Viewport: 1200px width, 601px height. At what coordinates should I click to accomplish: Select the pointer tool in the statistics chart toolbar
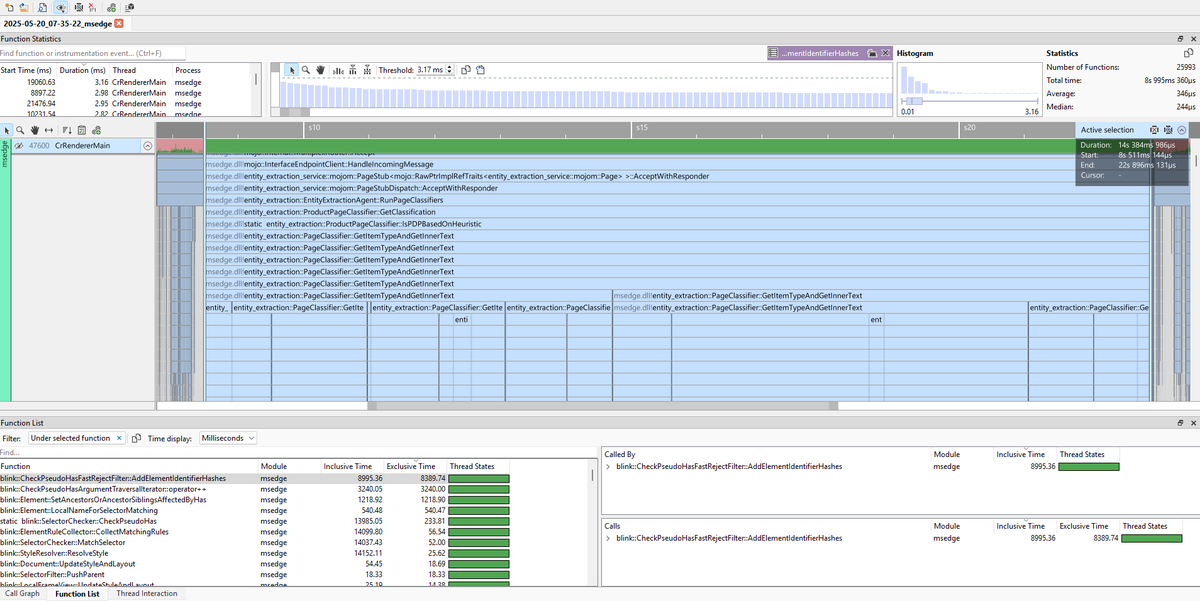pyautogui.click(x=292, y=70)
